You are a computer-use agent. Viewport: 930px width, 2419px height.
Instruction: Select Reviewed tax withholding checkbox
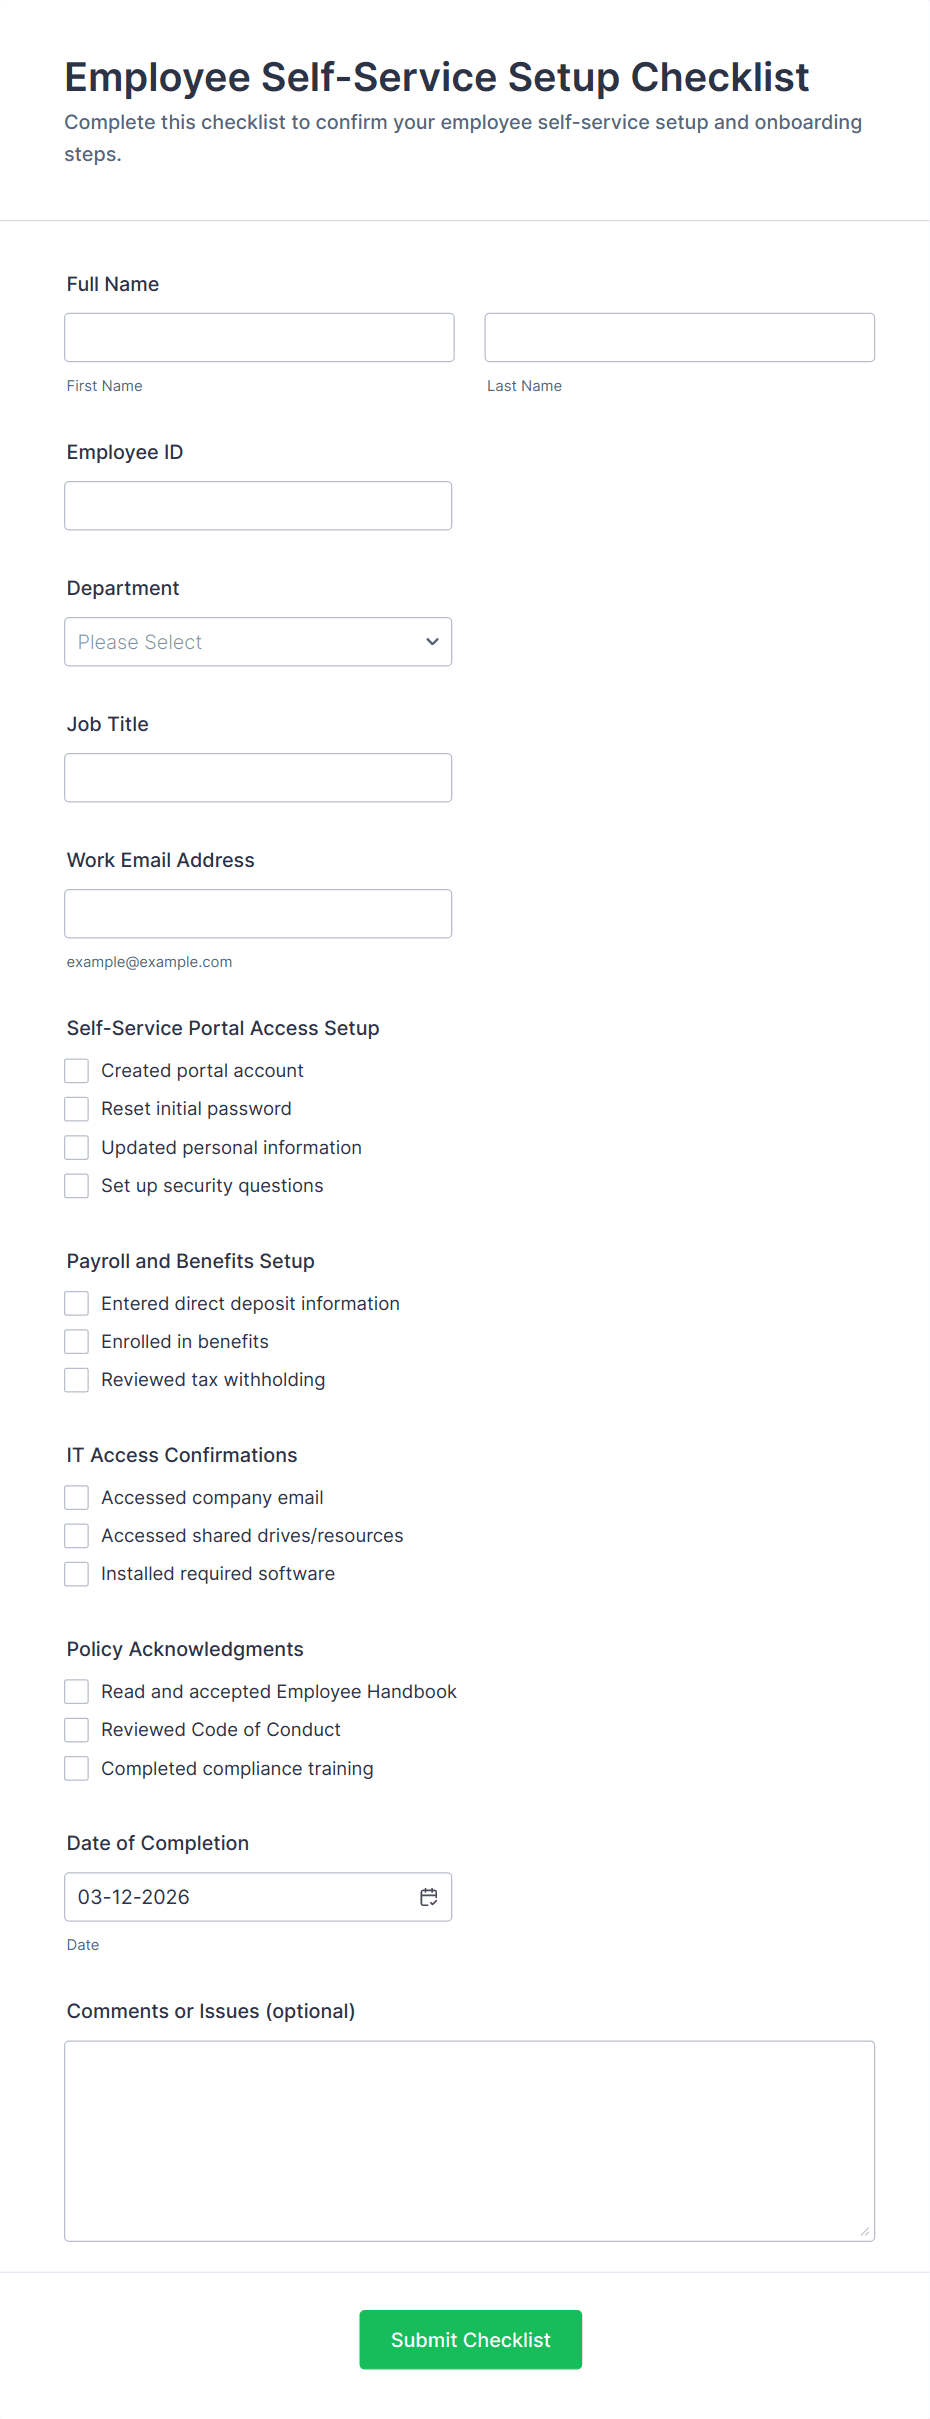77,1380
